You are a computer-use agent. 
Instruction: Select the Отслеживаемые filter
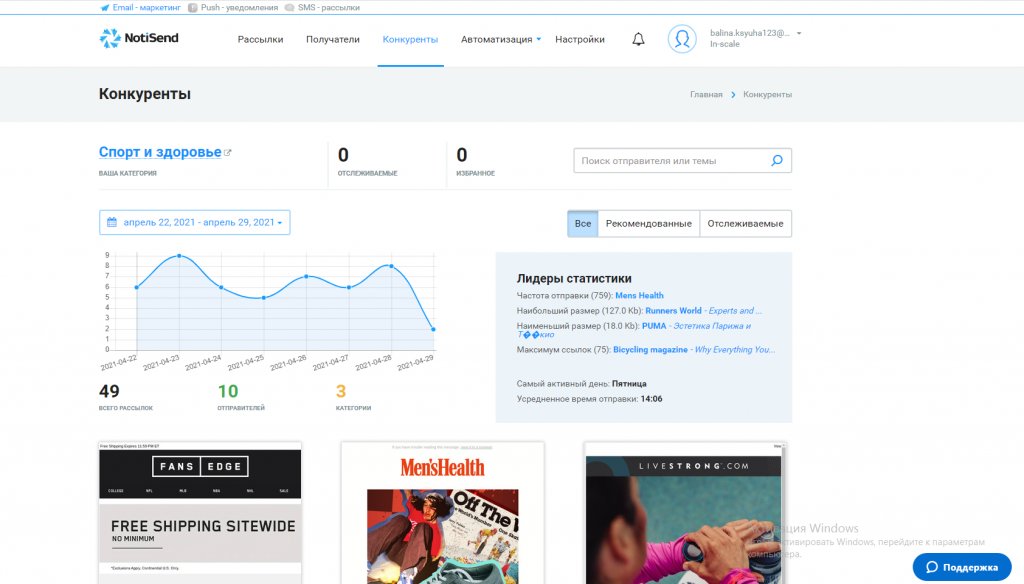pyautogui.click(x=746, y=223)
